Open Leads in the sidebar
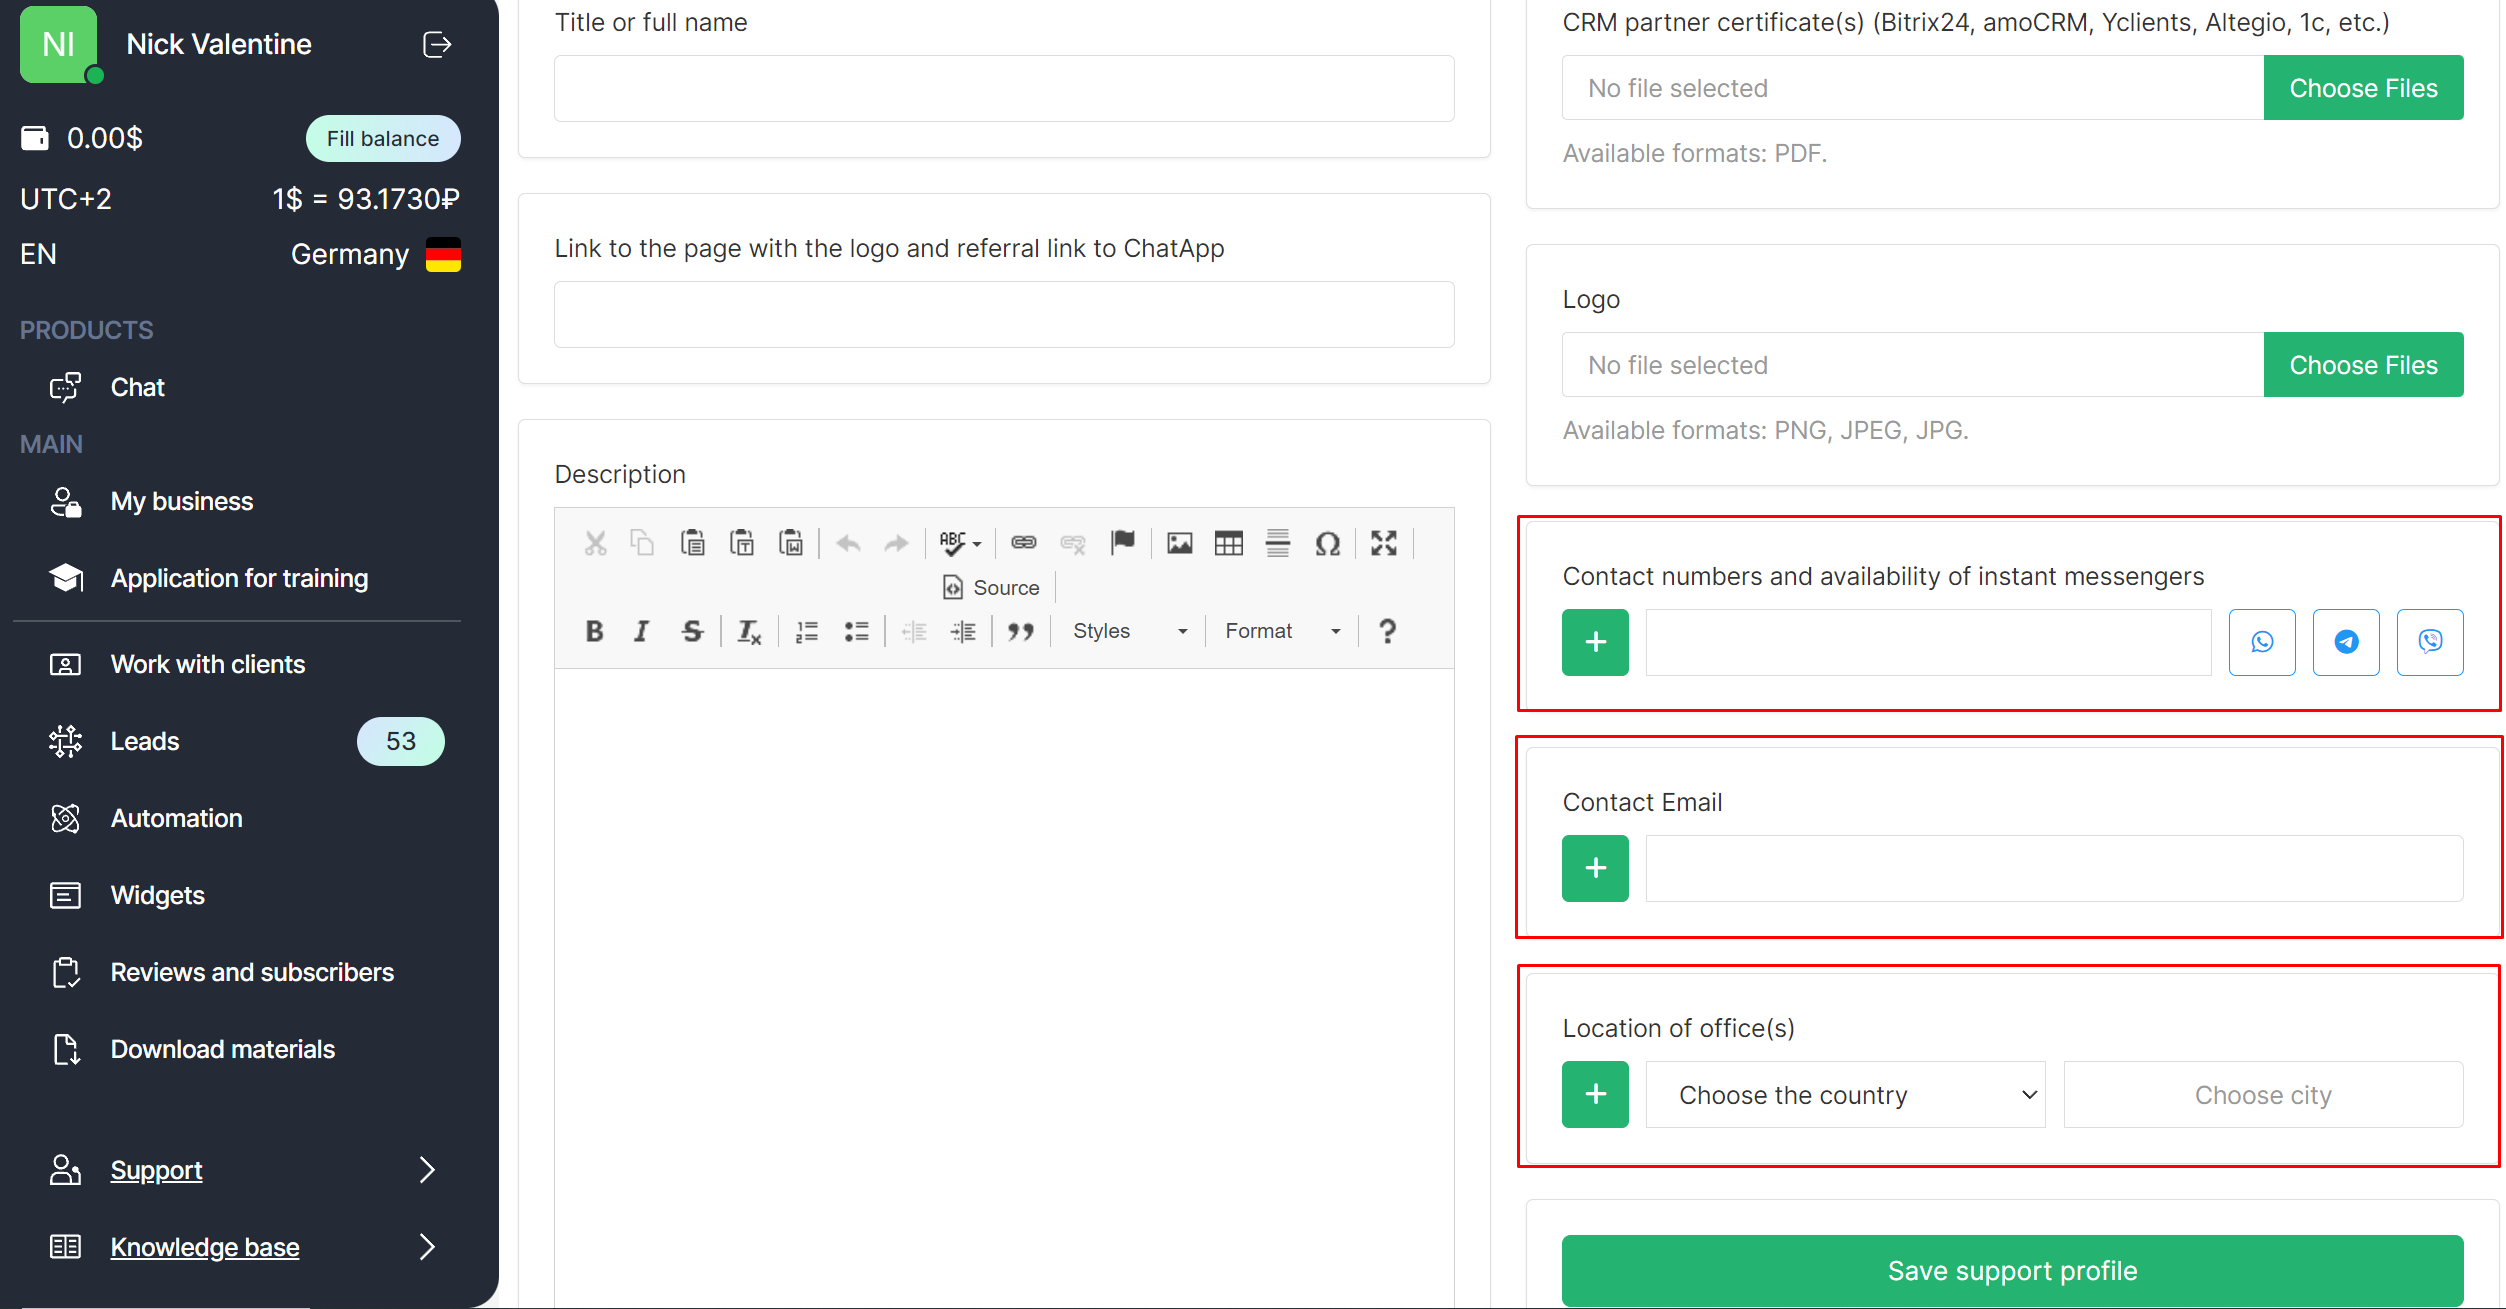The height and width of the screenshot is (1309, 2506). (145, 741)
